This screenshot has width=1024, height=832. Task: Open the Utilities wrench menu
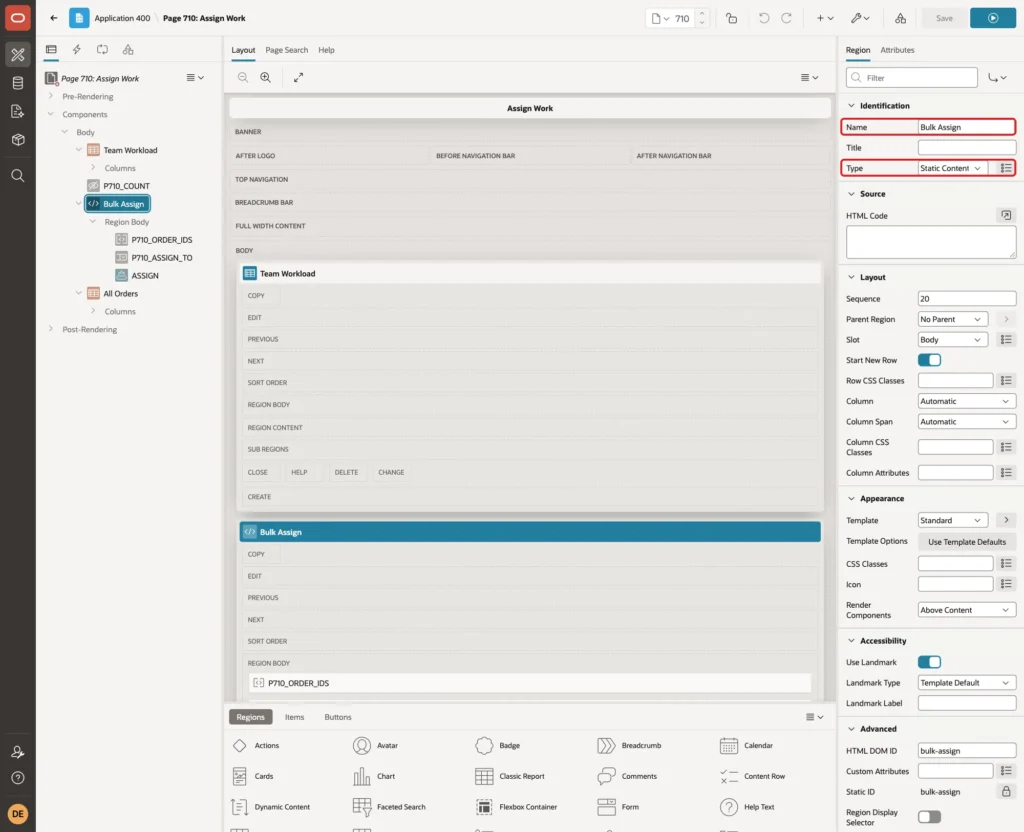(x=859, y=18)
